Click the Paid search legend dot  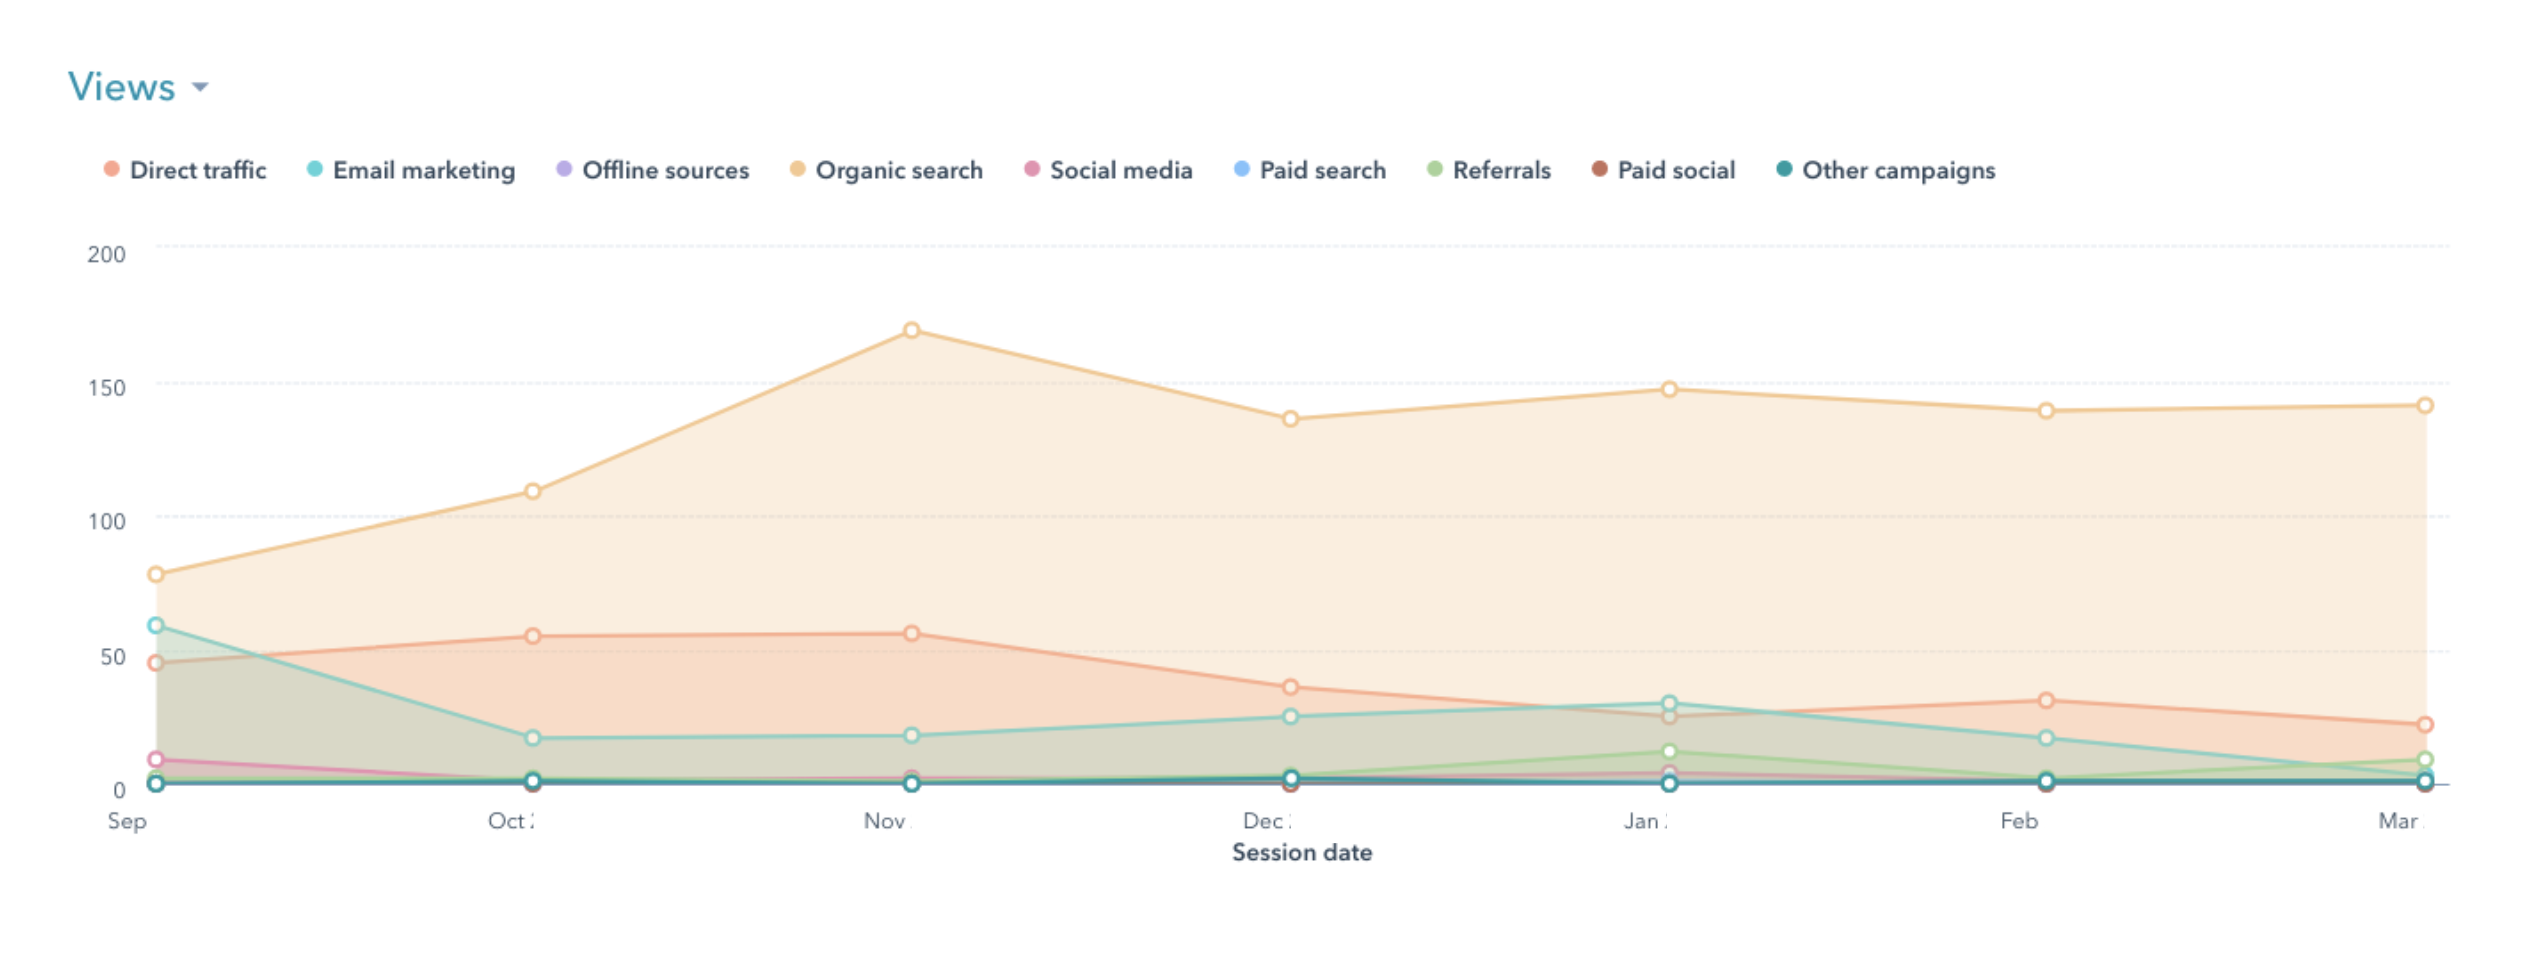click(x=1241, y=169)
